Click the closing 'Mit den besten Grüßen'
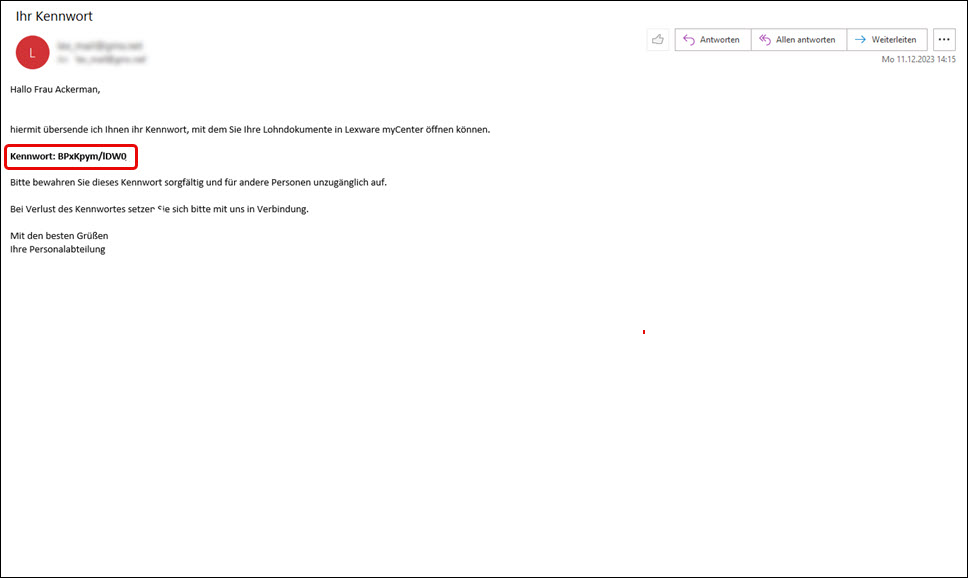 pyautogui.click(x=59, y=236)
